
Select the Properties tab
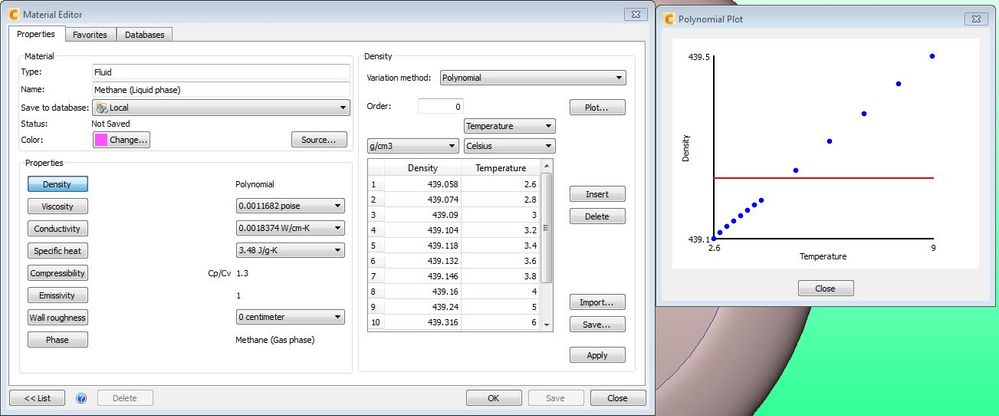click(x=36, y=34)
